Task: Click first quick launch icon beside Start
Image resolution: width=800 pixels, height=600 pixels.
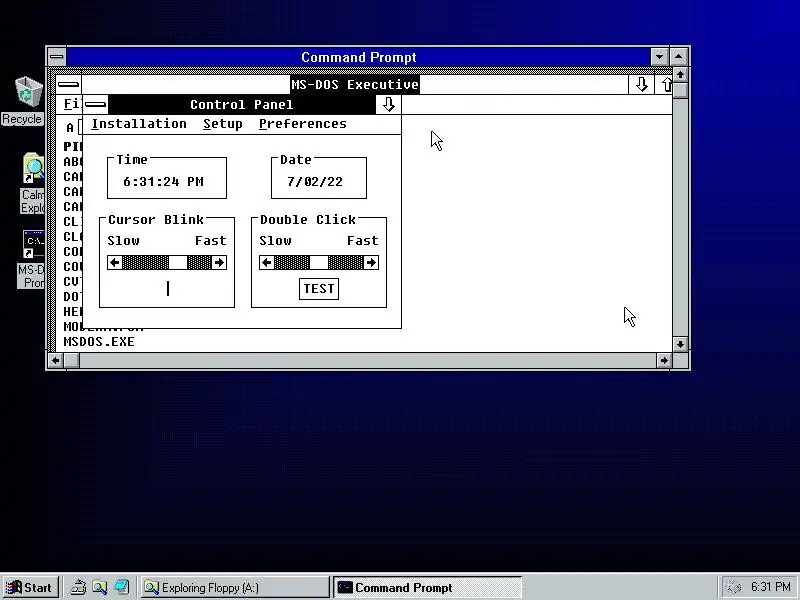Action: coord(78,587)
